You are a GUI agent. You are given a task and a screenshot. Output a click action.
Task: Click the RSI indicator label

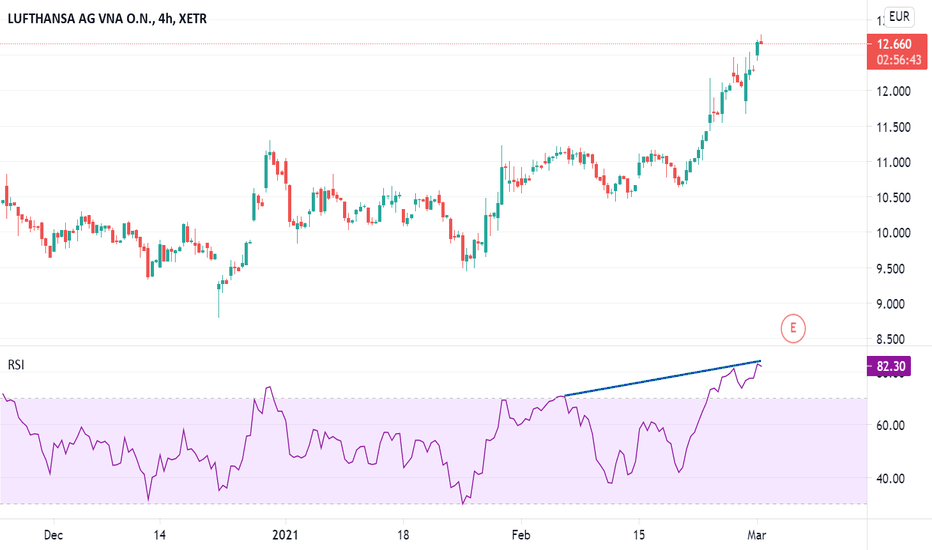[16, 364]
